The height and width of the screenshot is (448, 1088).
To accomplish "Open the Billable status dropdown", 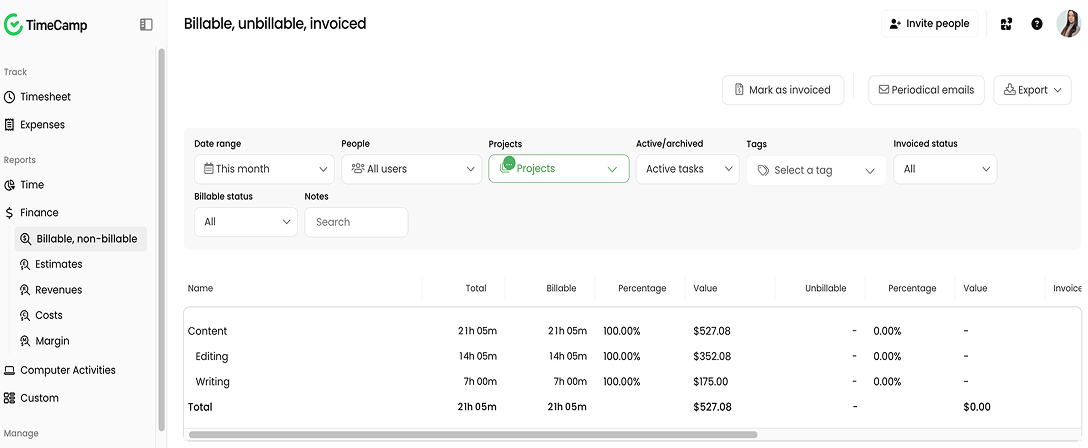I will click(246, 222).
